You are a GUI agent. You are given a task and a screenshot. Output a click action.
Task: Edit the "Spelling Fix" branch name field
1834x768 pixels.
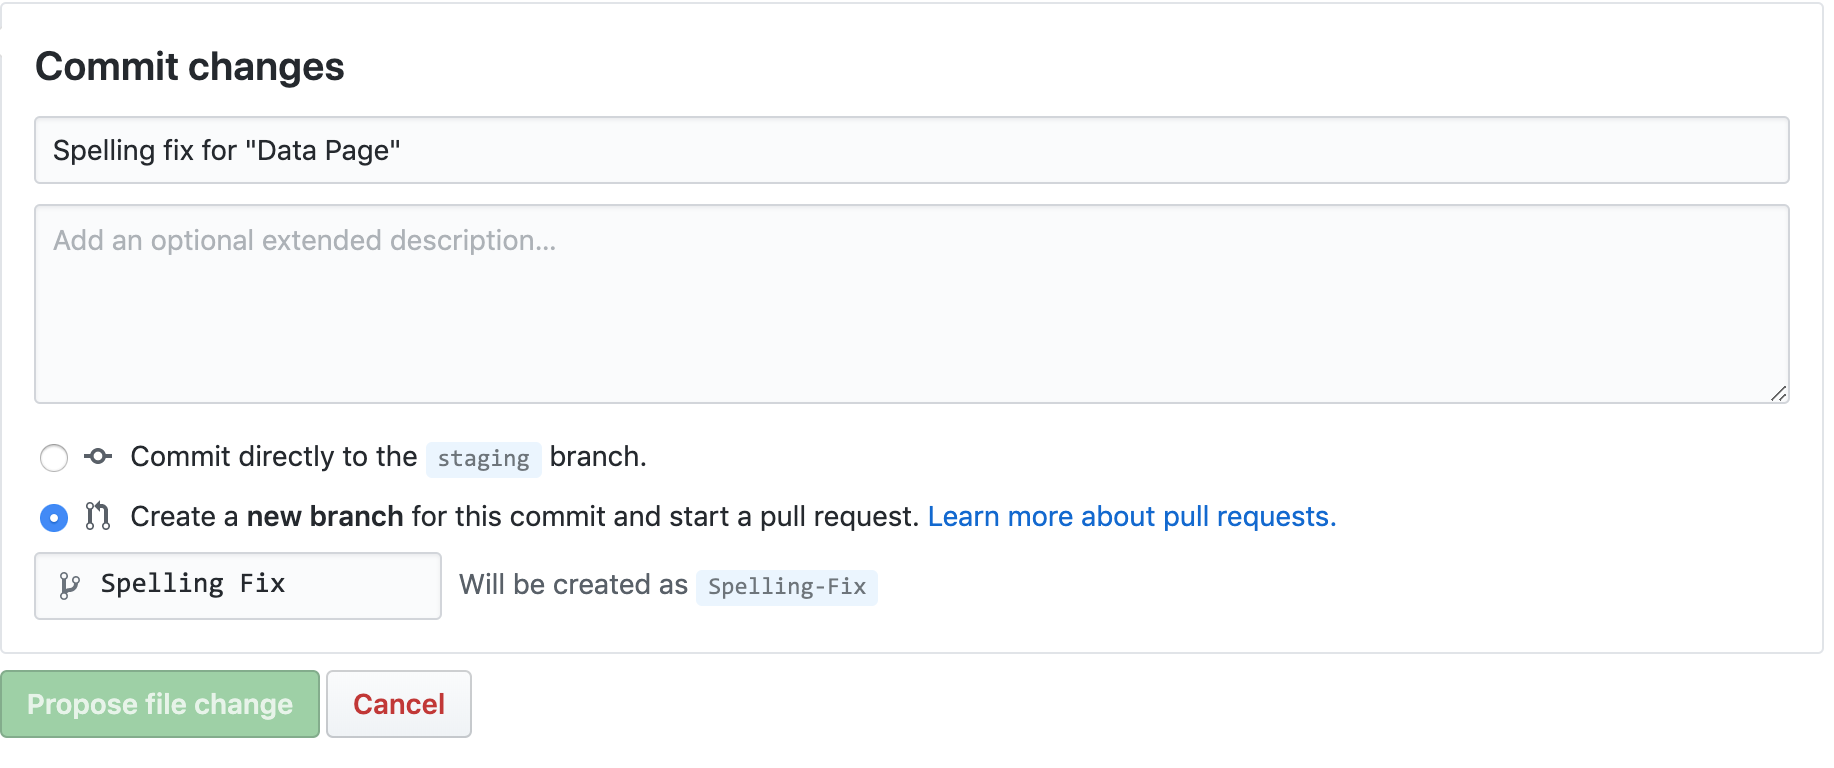point(238,586)
